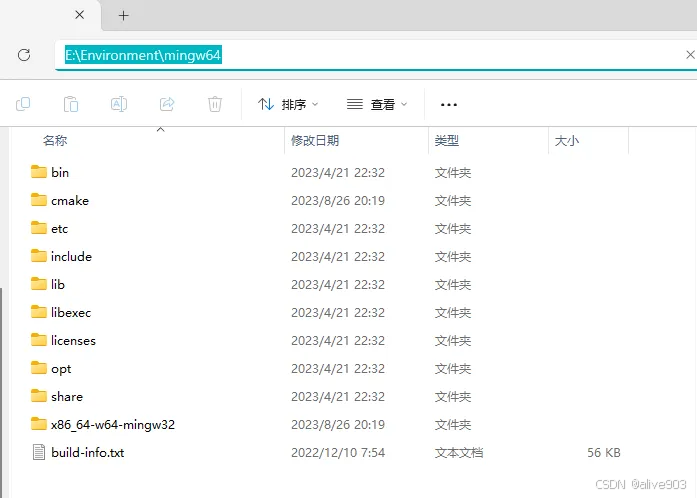This screenshot has height=498, width=697.
Task: Select the share folder icon
Action: point(39,396)
